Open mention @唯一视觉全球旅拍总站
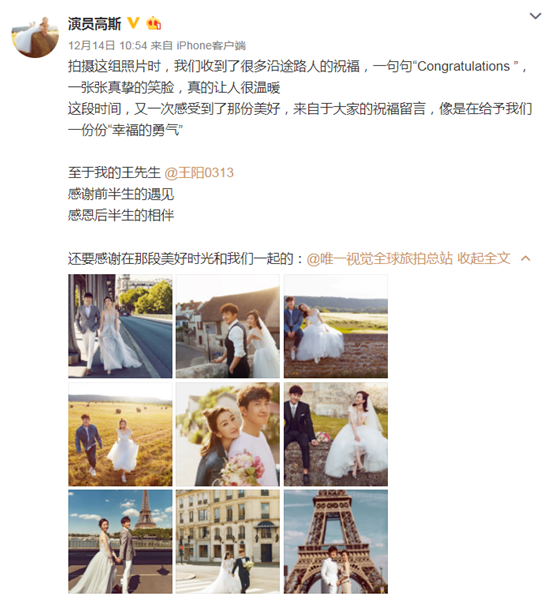 click(x=379, y=258)
